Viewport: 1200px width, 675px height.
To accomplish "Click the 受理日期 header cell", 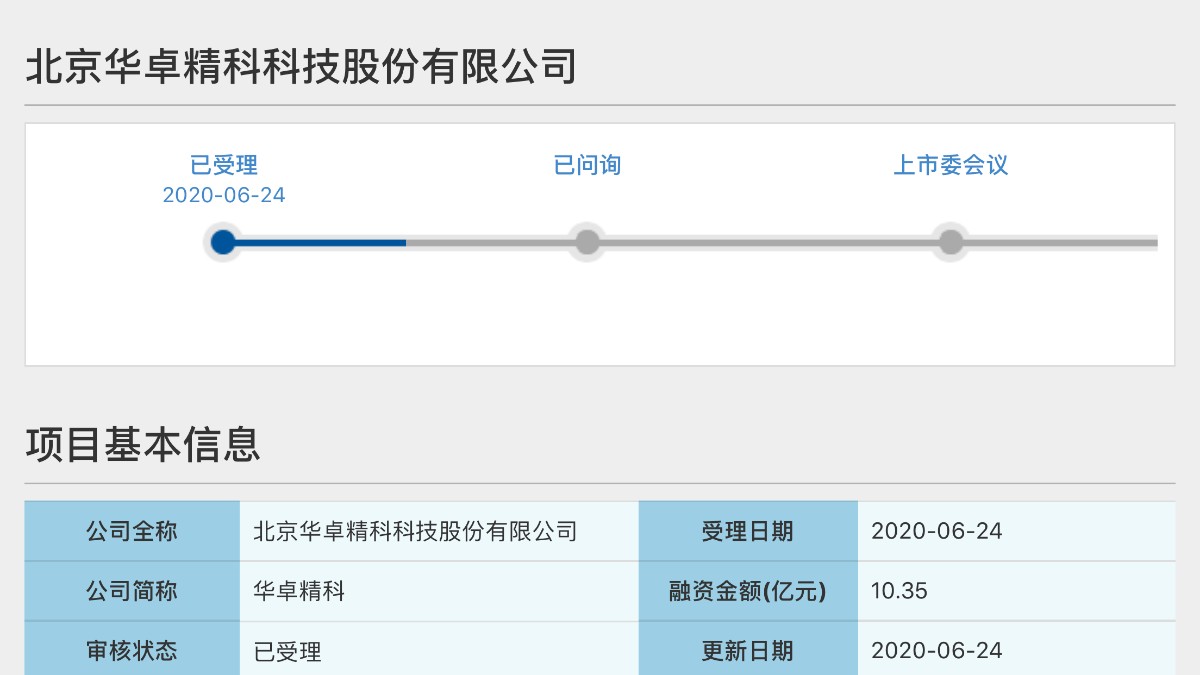I will click(x=748, y=531).
